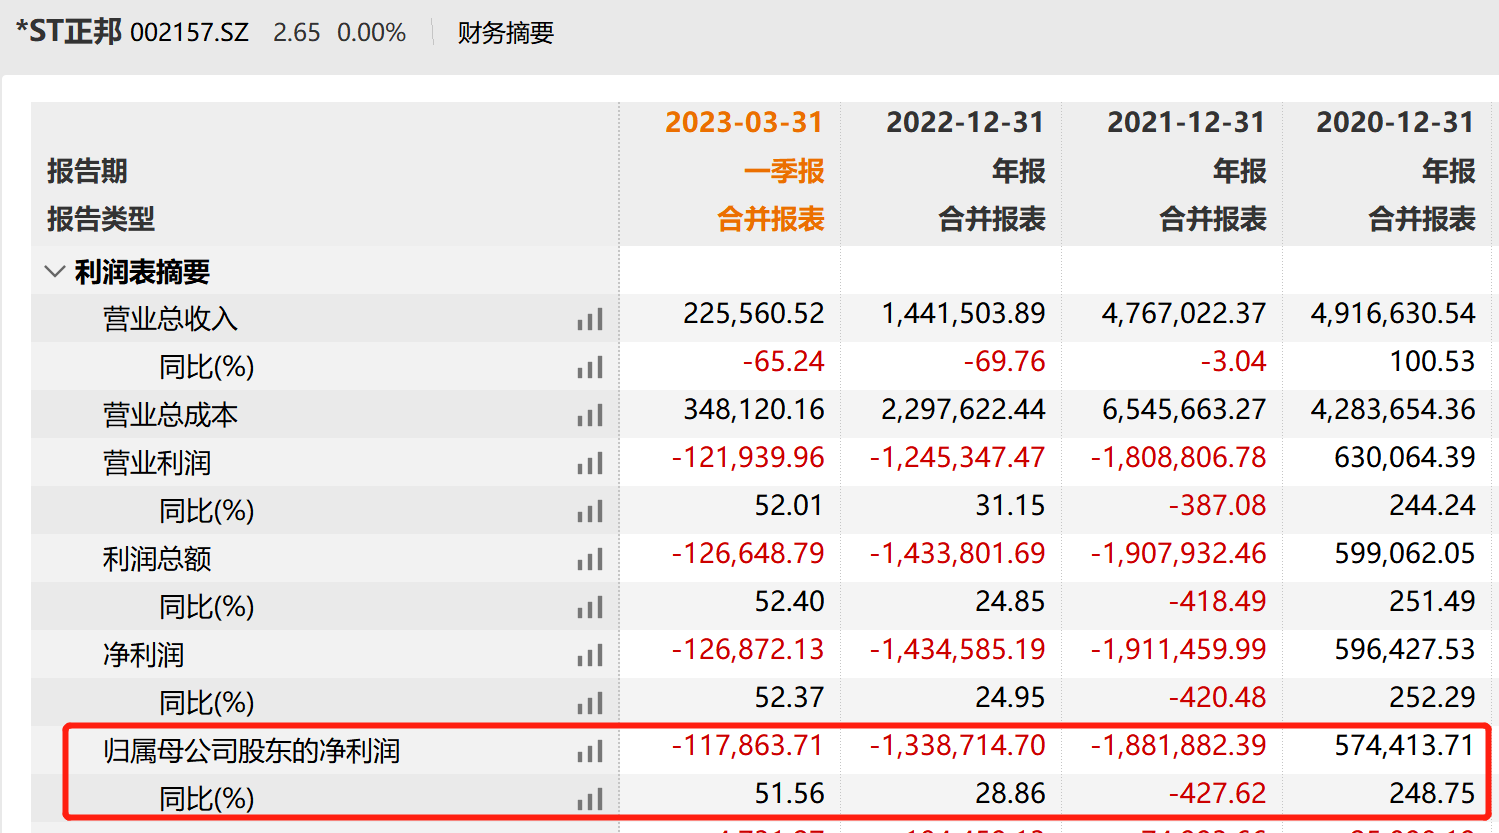Viewport: 1499px width, 833px height.
Task: Click the 营业总收入 row label
Action: [170, 319]
